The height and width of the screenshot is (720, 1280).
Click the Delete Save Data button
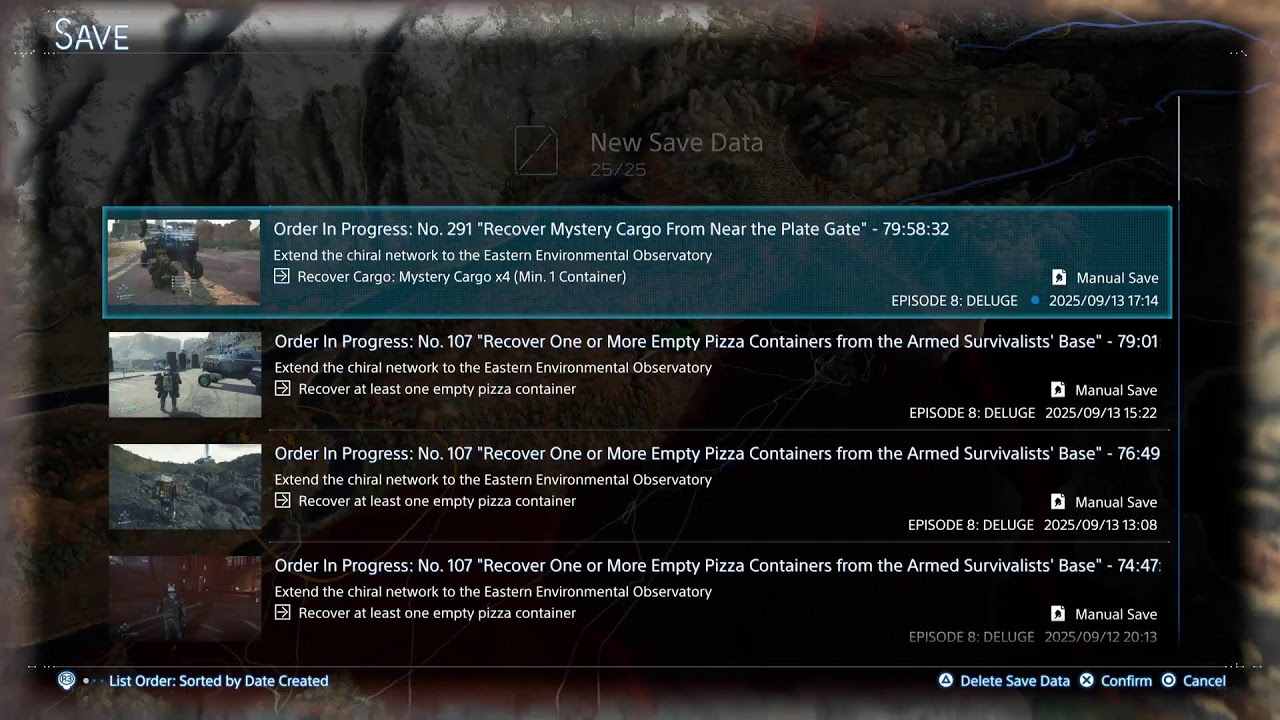click(x=1004, y=680)
